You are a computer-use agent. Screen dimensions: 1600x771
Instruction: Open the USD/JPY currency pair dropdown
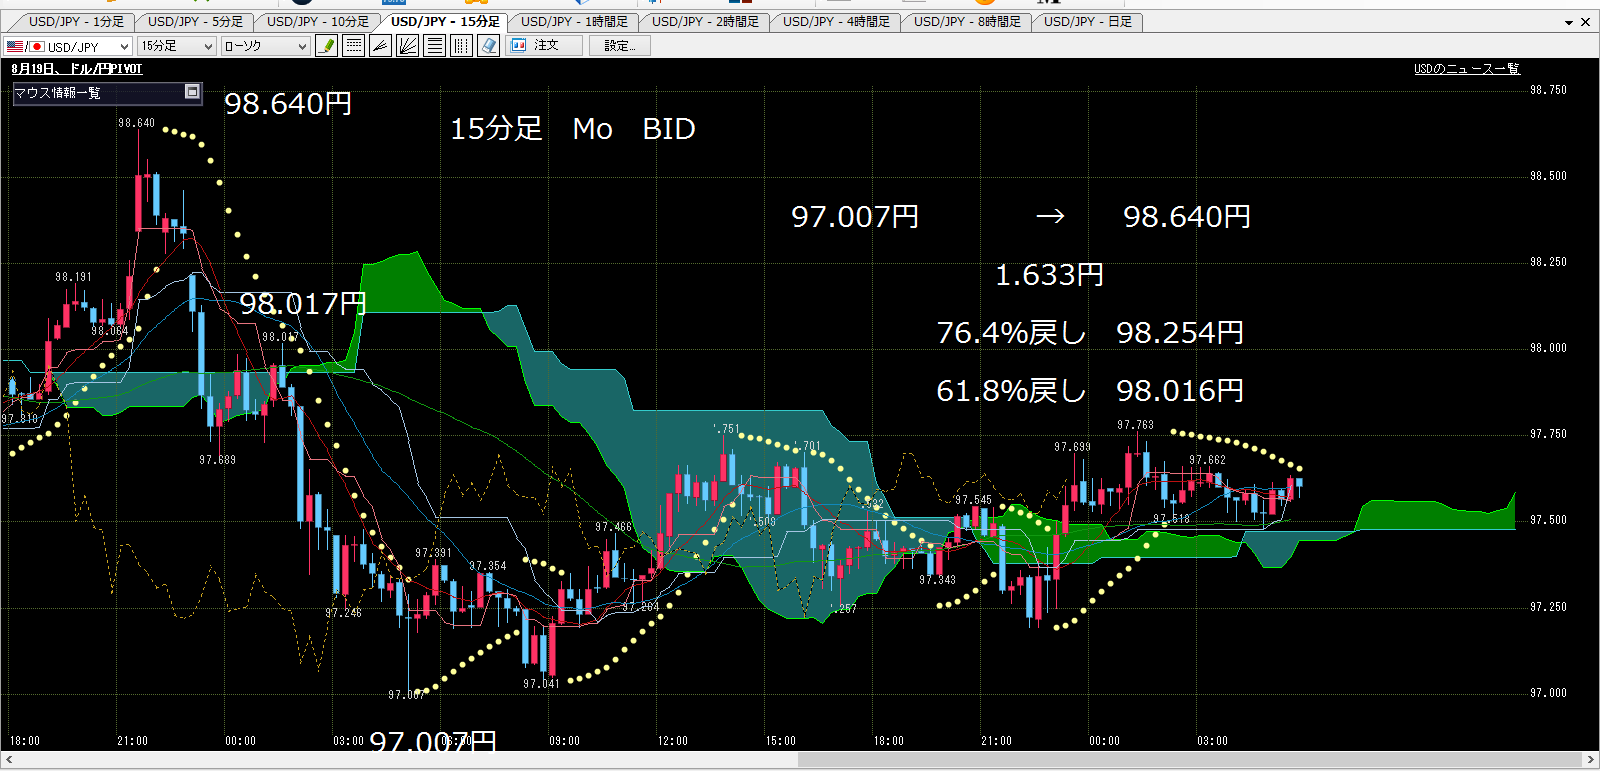click(x=67, y=46)
